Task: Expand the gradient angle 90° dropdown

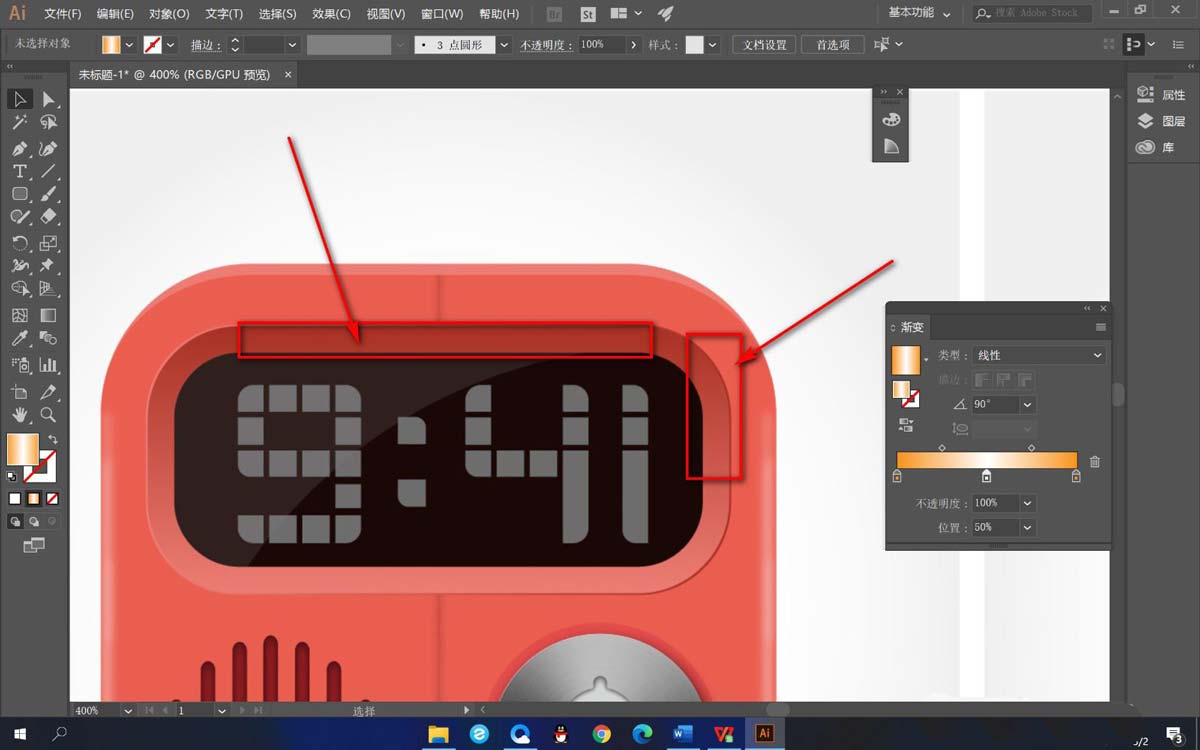Action: click(1027, 405)
